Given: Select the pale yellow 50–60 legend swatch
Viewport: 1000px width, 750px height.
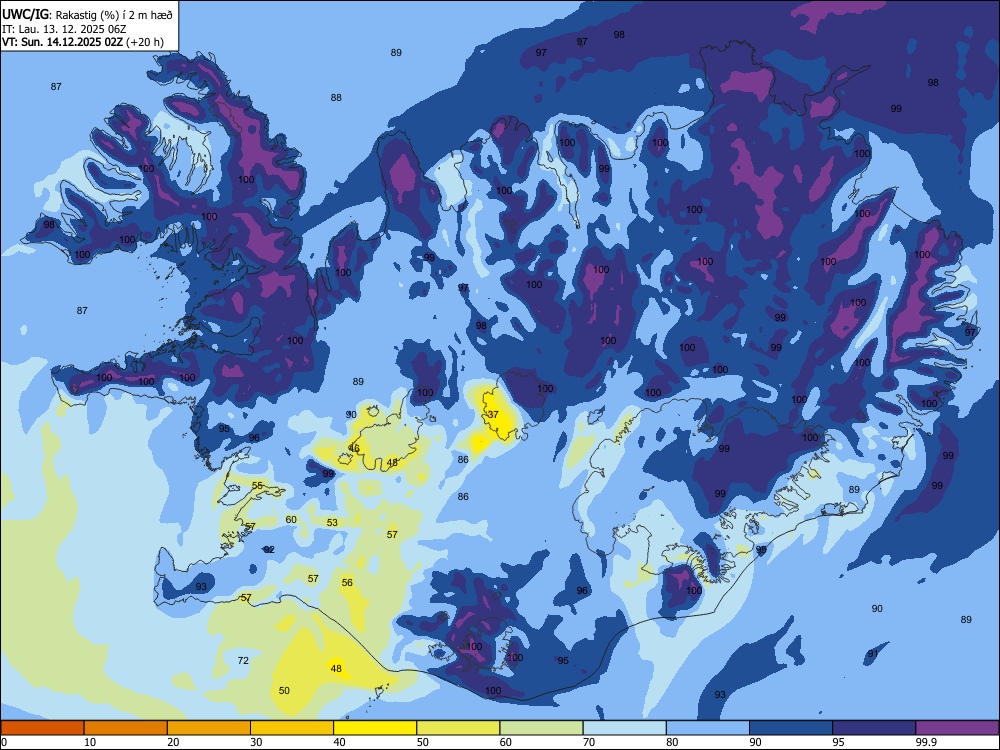Looking at the screenshot, I should [459, 728].
